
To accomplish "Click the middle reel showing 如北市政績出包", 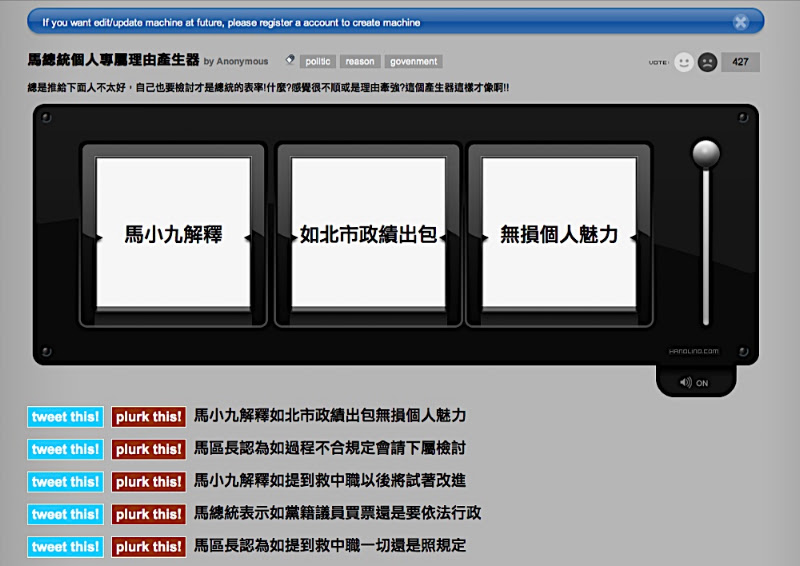I will [368, 233].
